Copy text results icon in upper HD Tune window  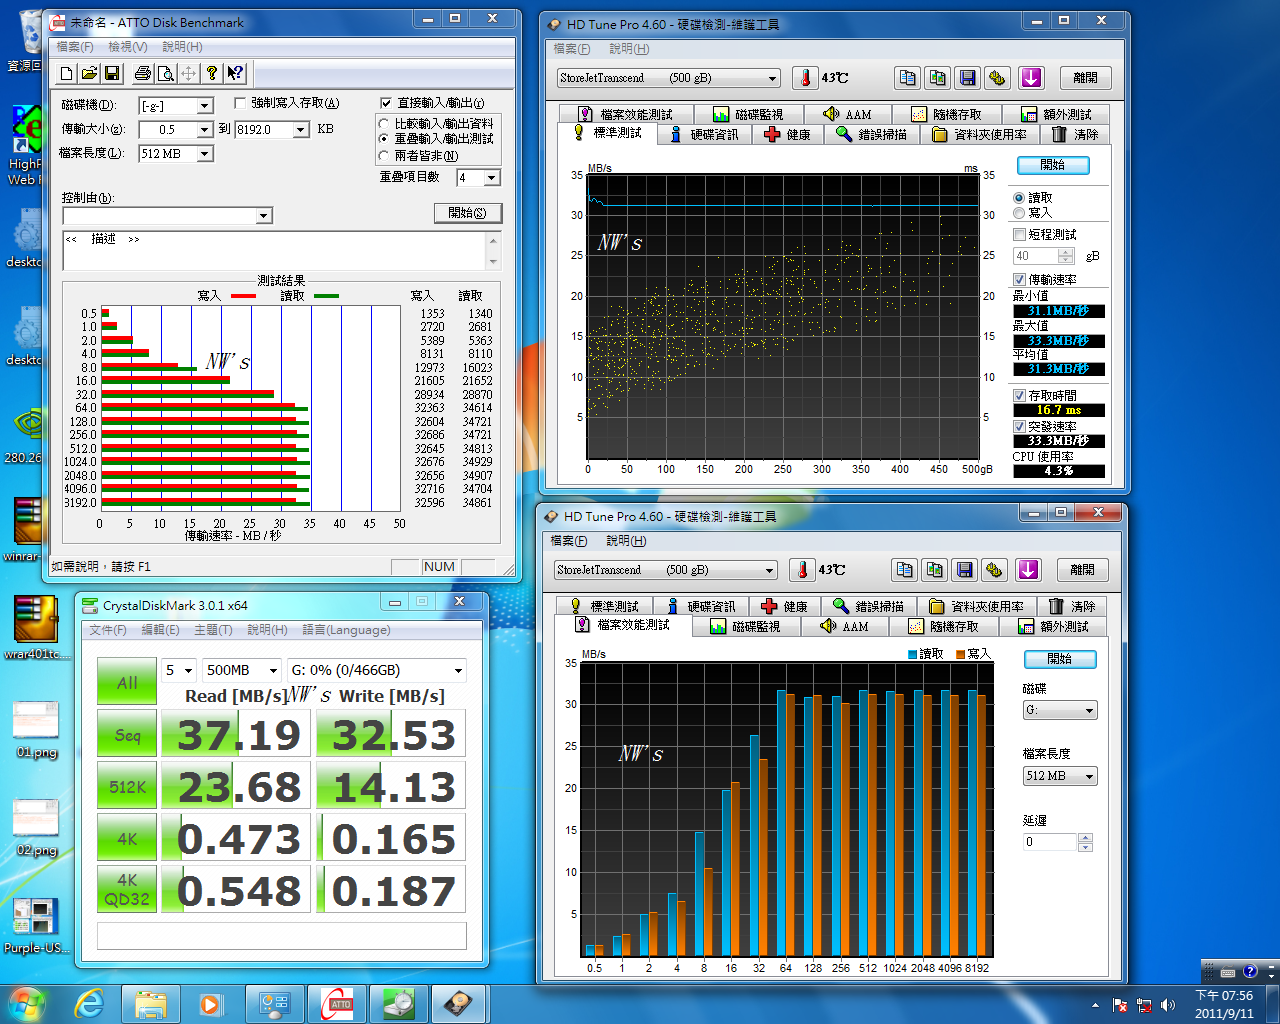pyautogui.click(x=907, y=78)
